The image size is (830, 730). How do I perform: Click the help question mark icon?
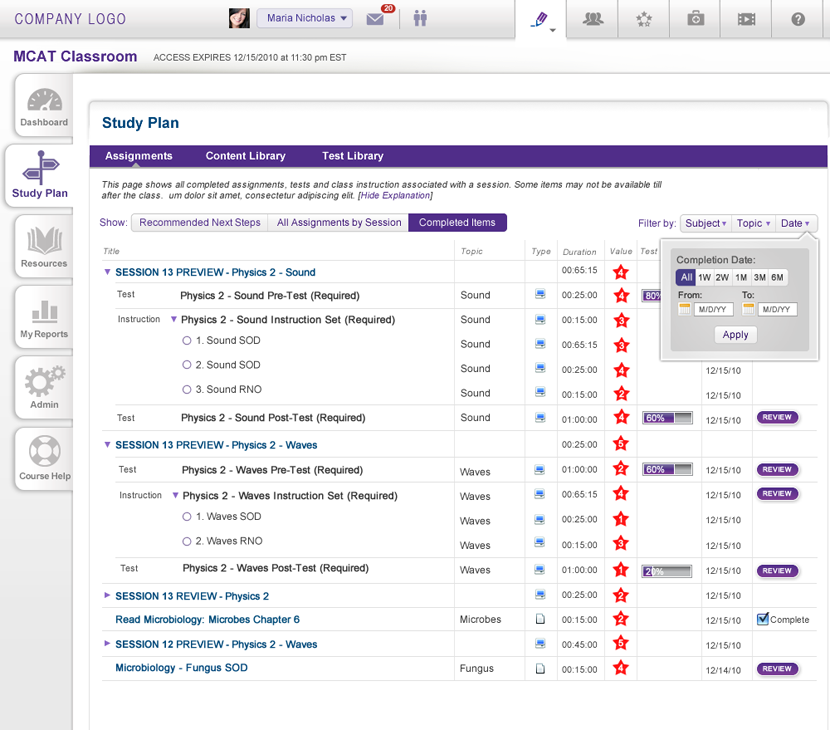pos(797,19)
